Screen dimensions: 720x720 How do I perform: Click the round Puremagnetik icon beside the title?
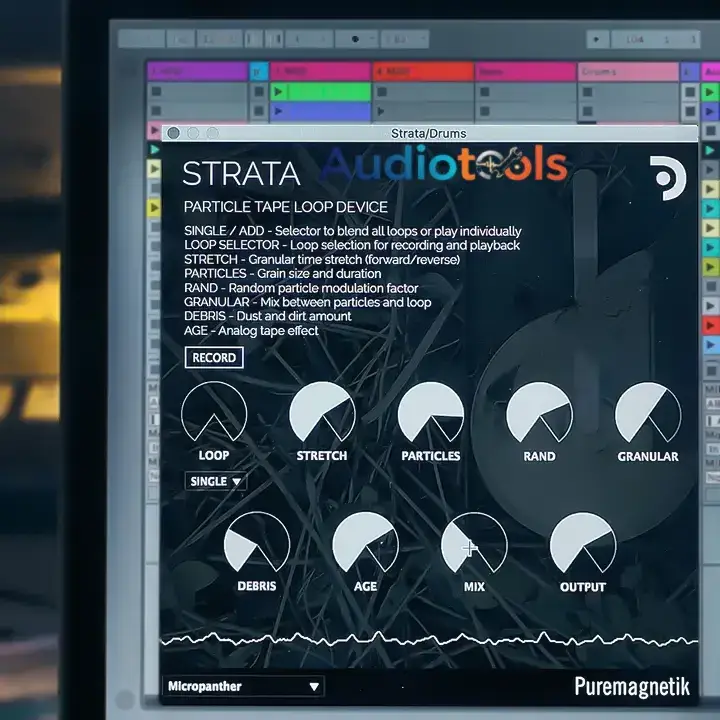pos(668,178)
